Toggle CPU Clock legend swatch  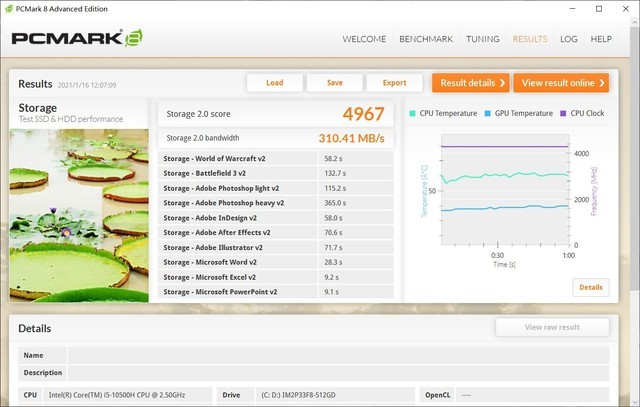coord(563,113)
